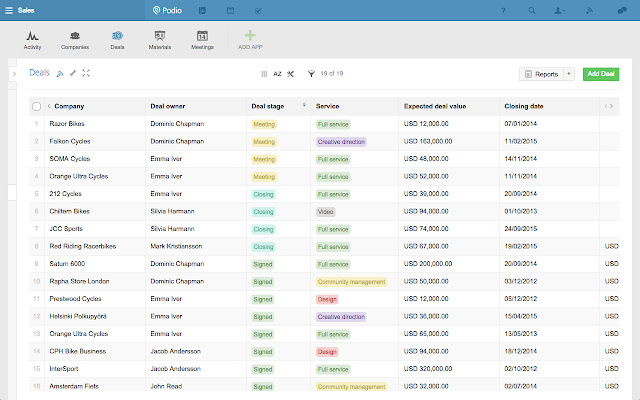Click the Podio logo home
Screen dimensions: 640x400
167,10
